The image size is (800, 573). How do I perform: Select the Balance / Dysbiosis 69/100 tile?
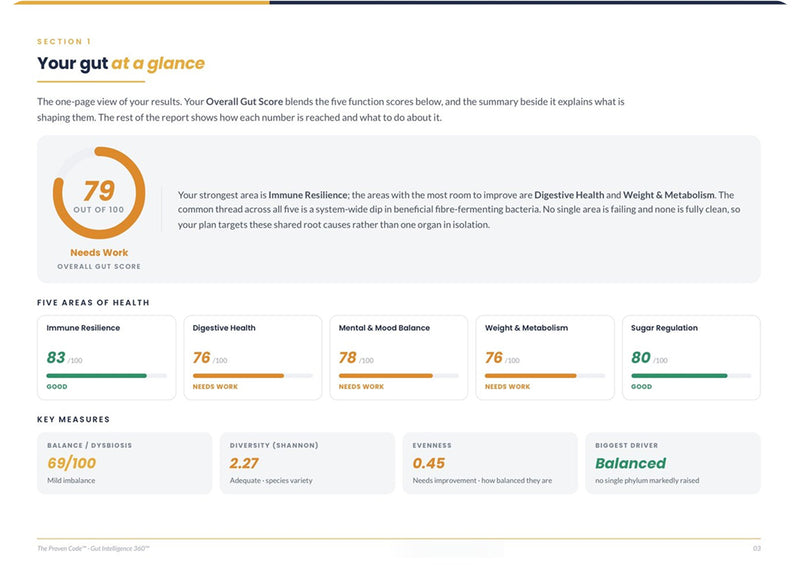tap(124, 463)
